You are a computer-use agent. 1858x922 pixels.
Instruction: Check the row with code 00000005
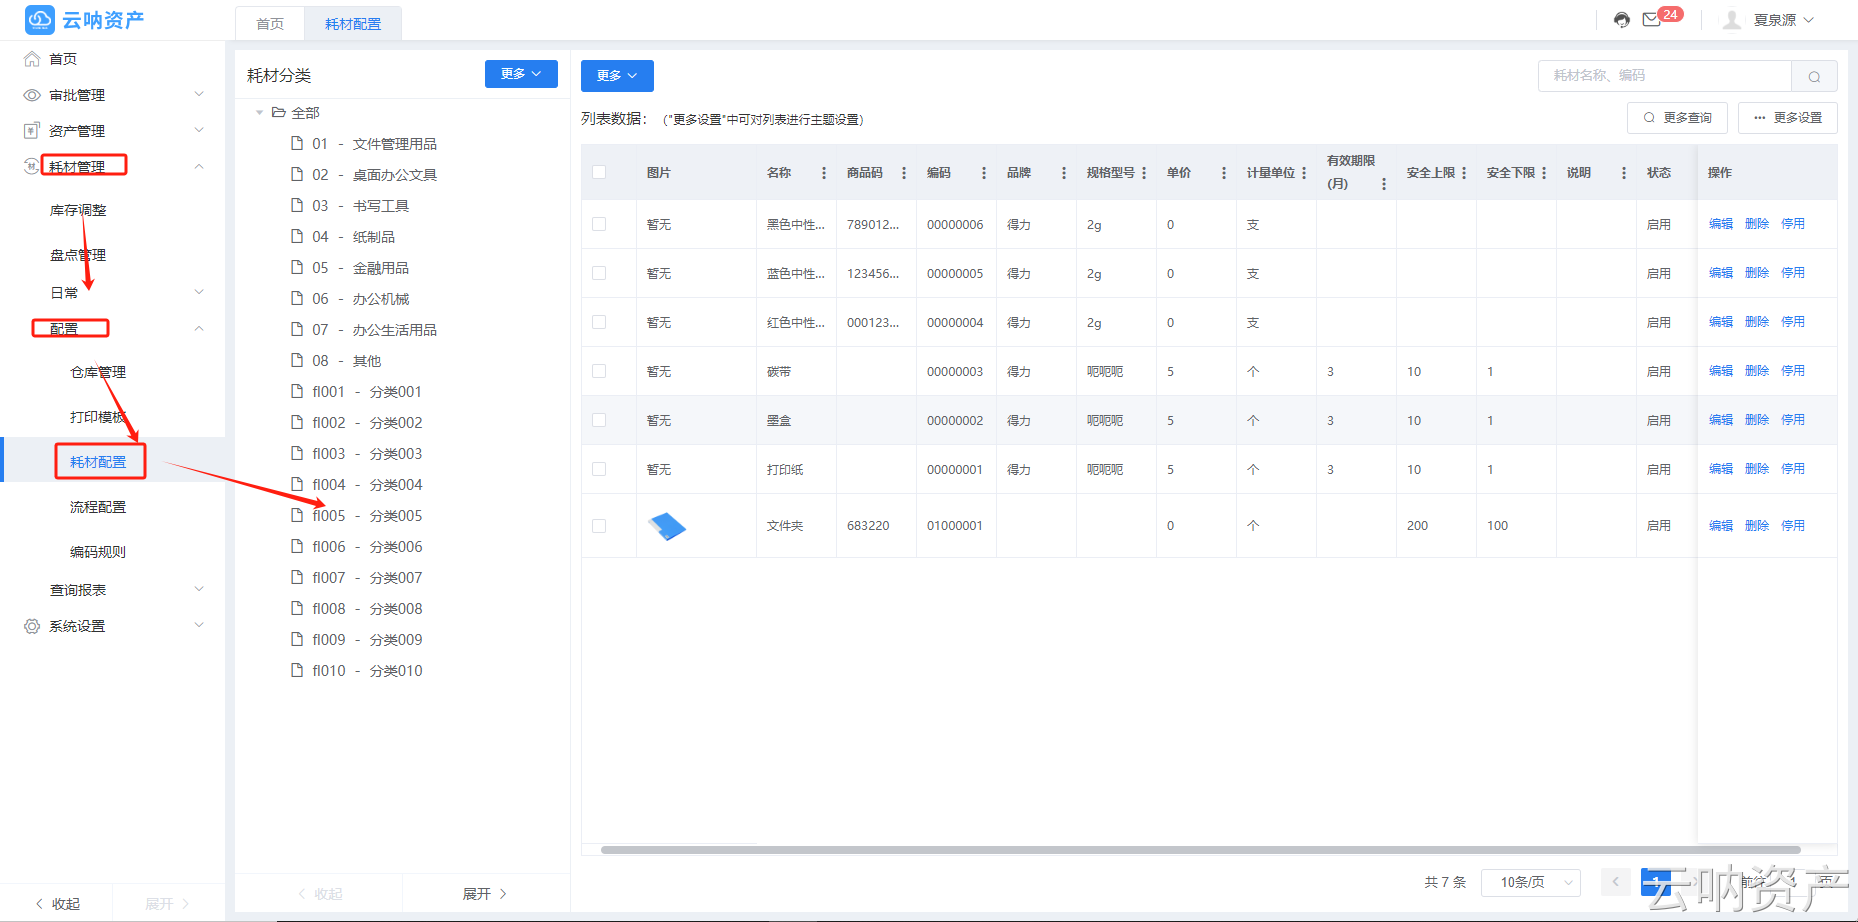[599, 273]
